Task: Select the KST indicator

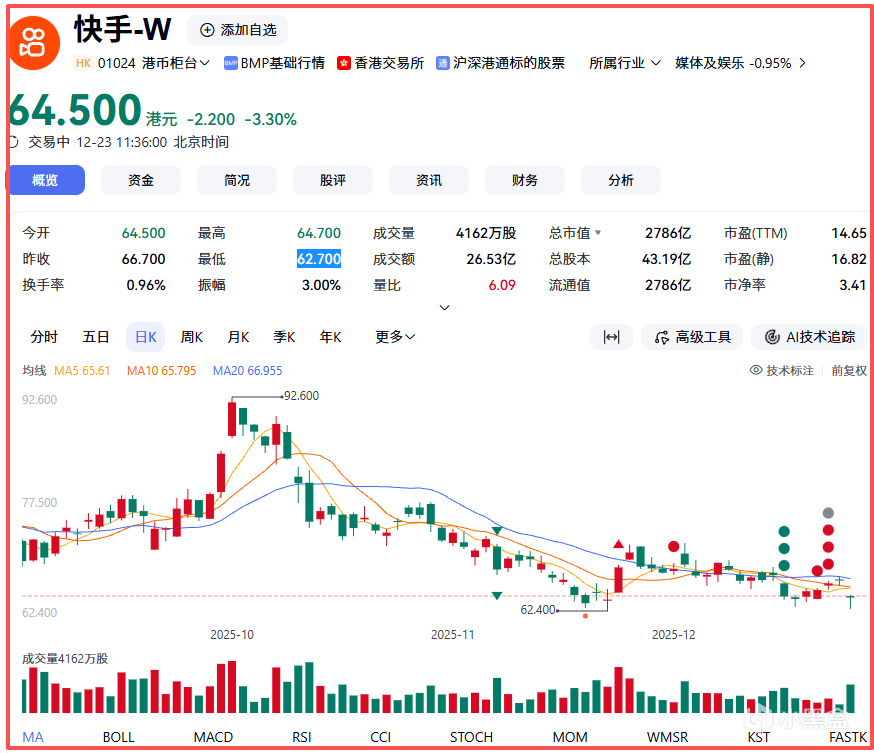Action: click(x=758, y=737)
